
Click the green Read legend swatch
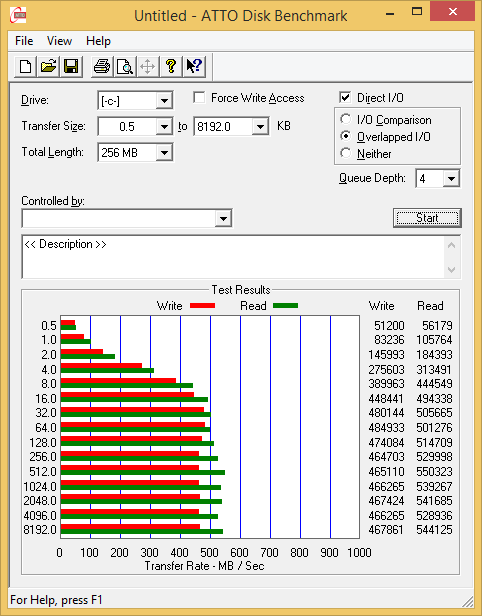pyautogui.click(x=286, y=306)
